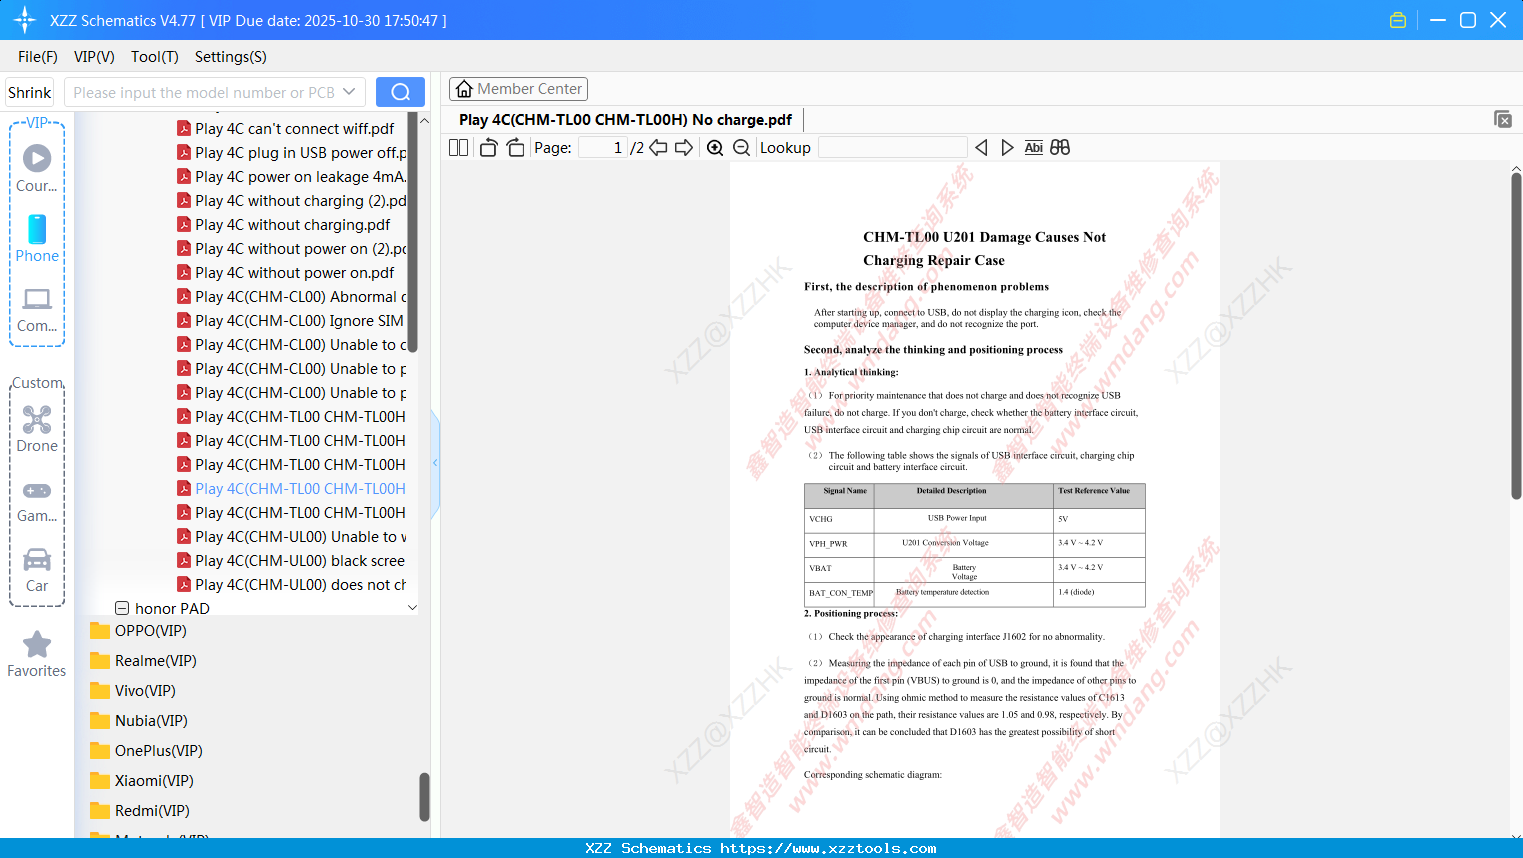Collapse the left panel with splitter handle

pos(435,463)
